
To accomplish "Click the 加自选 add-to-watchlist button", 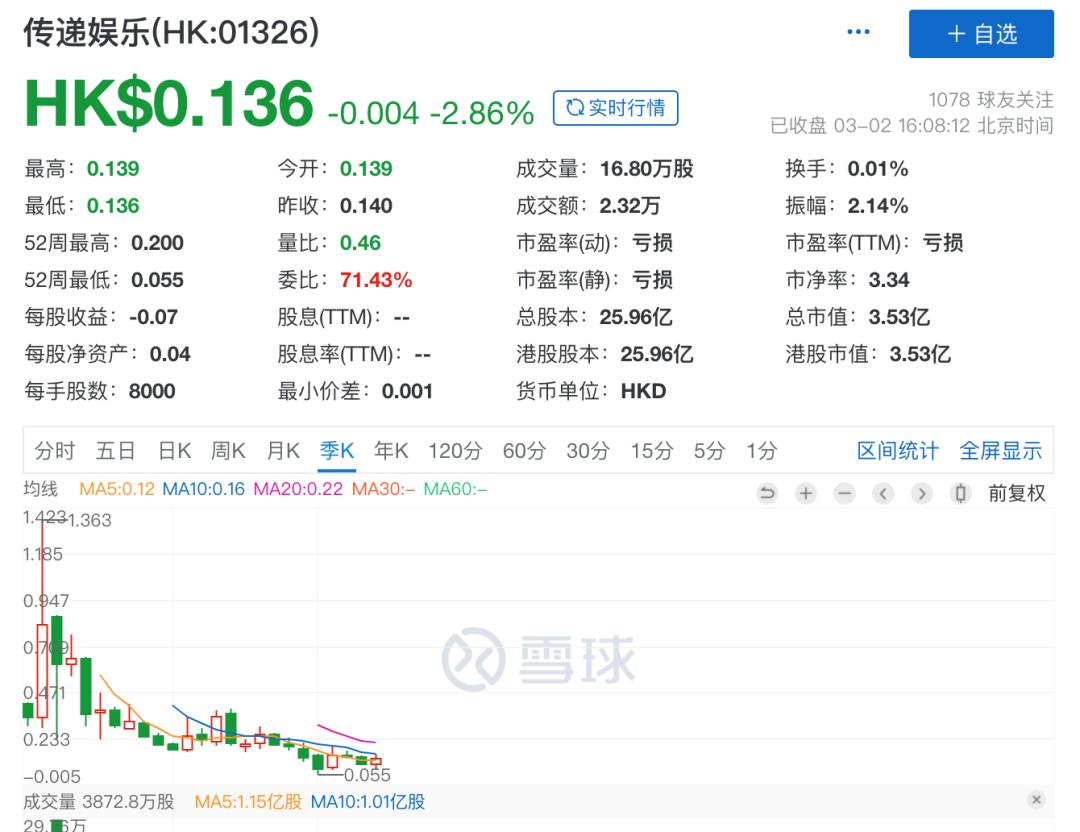I will pyautogui.click(x=983, y=32).
